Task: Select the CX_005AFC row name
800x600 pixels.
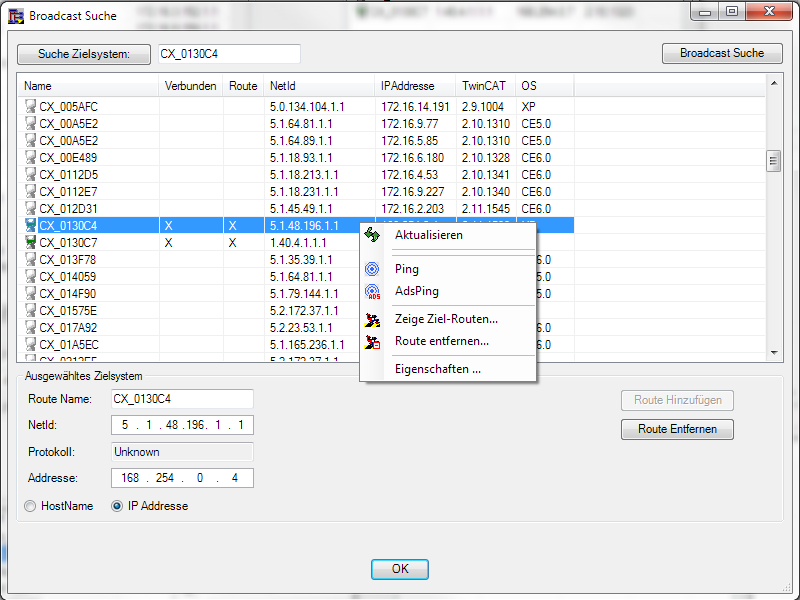Action: tap(68, 107)
